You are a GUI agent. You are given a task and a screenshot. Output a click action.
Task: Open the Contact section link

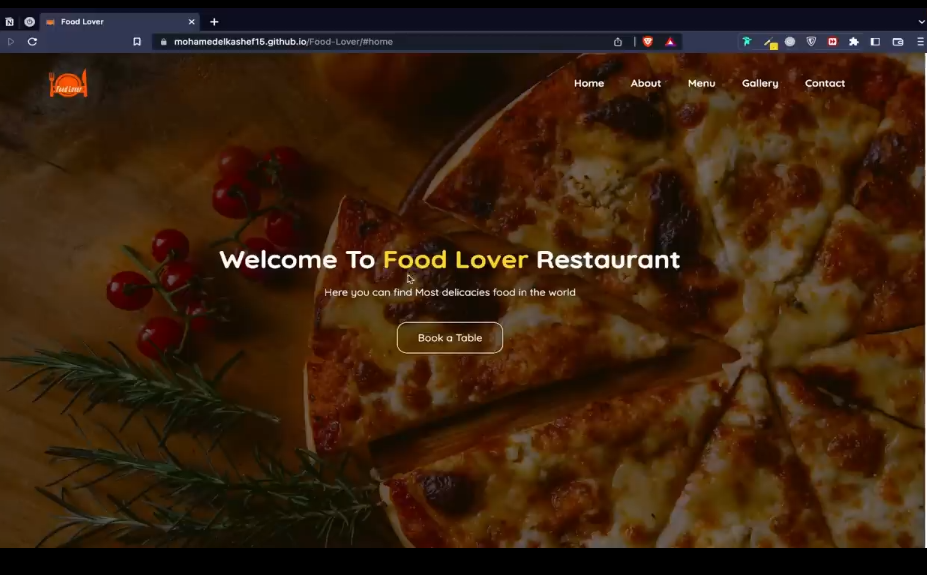coord(825,83)
